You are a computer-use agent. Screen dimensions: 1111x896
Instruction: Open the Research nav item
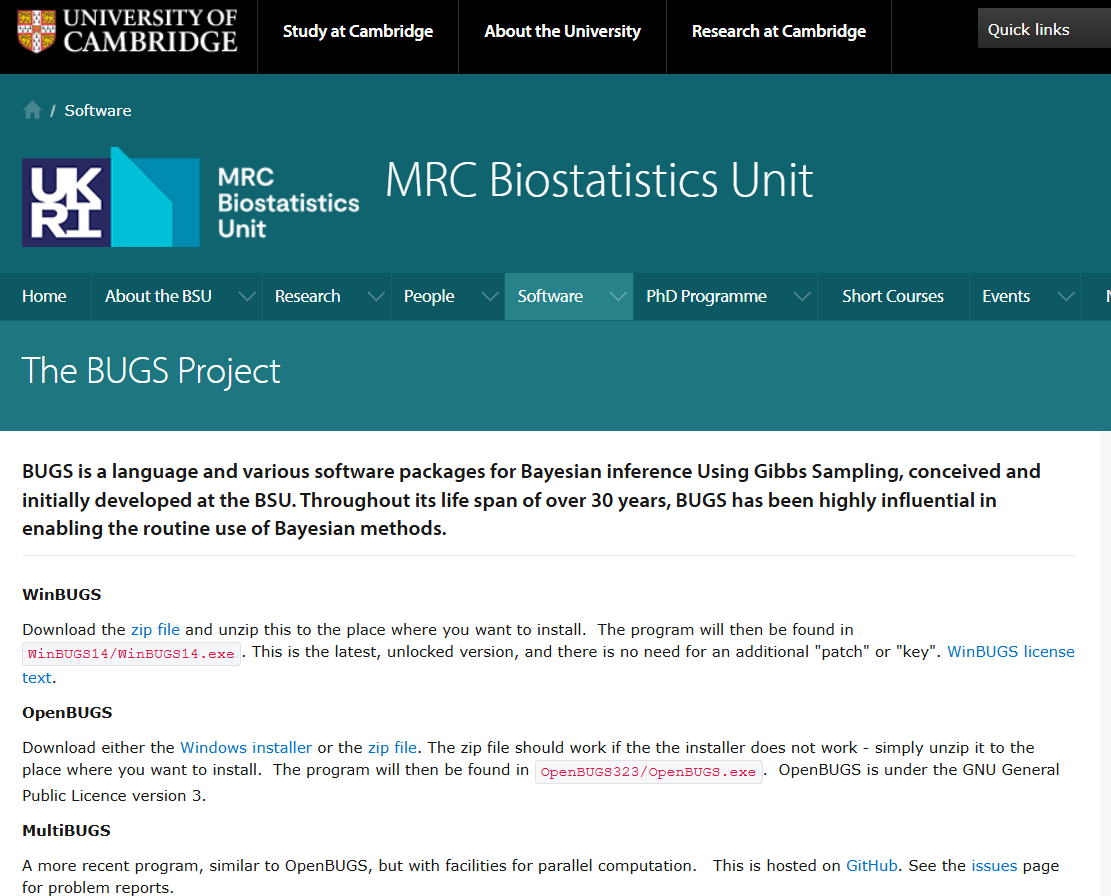click(x=308, y=296)
